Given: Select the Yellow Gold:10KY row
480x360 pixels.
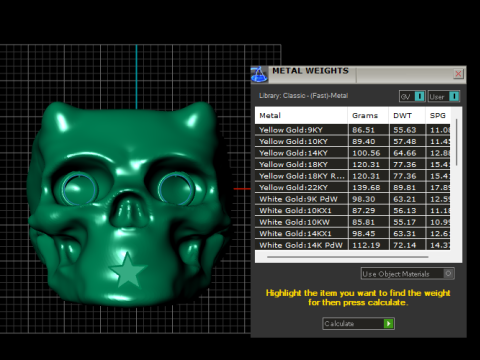Looking at the screenshot, I should click(x=353, y=141).
